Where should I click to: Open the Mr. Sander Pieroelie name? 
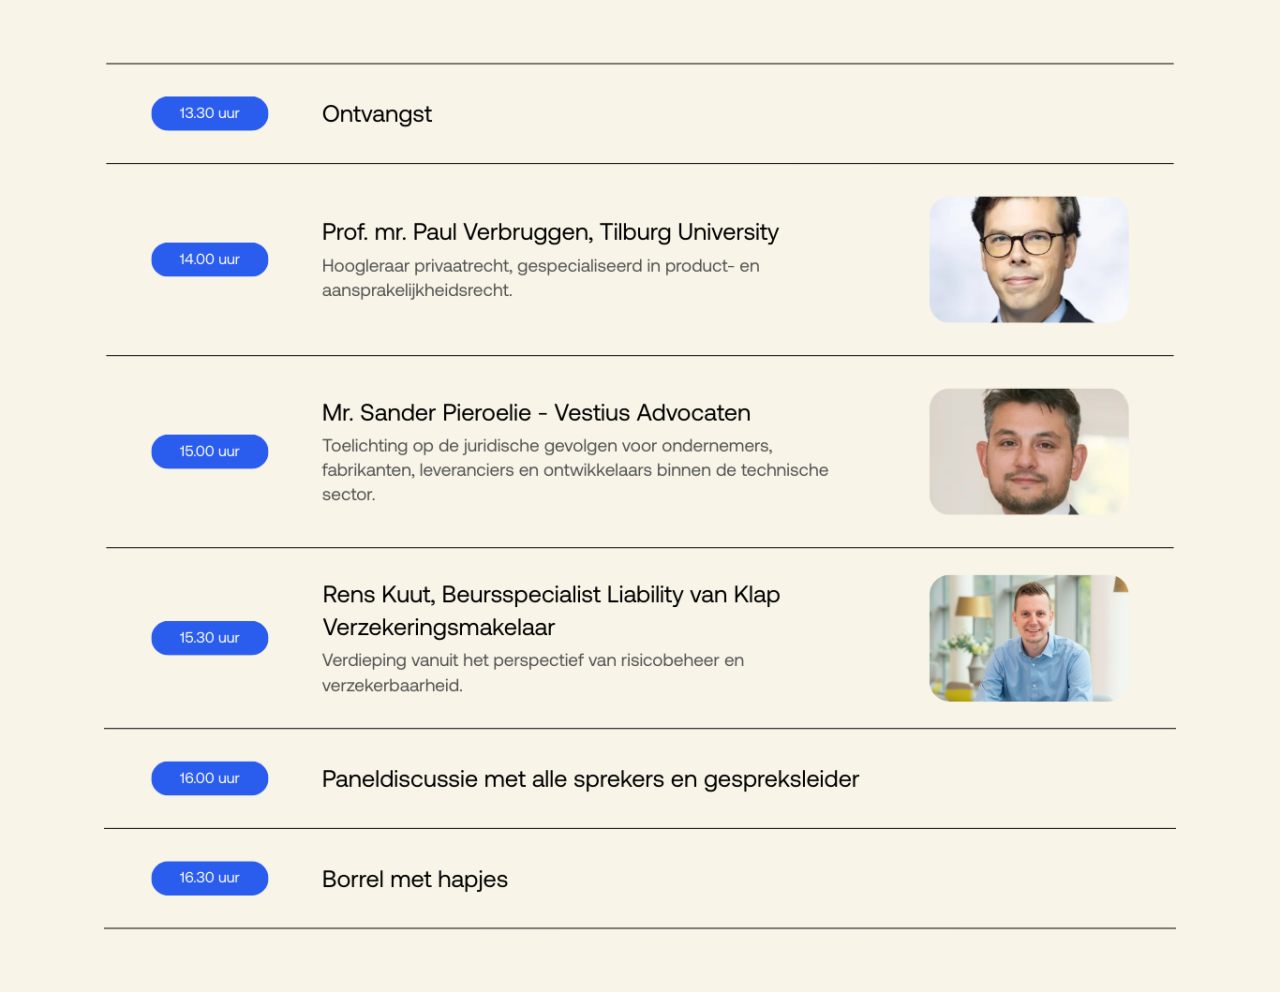[426, 413]
